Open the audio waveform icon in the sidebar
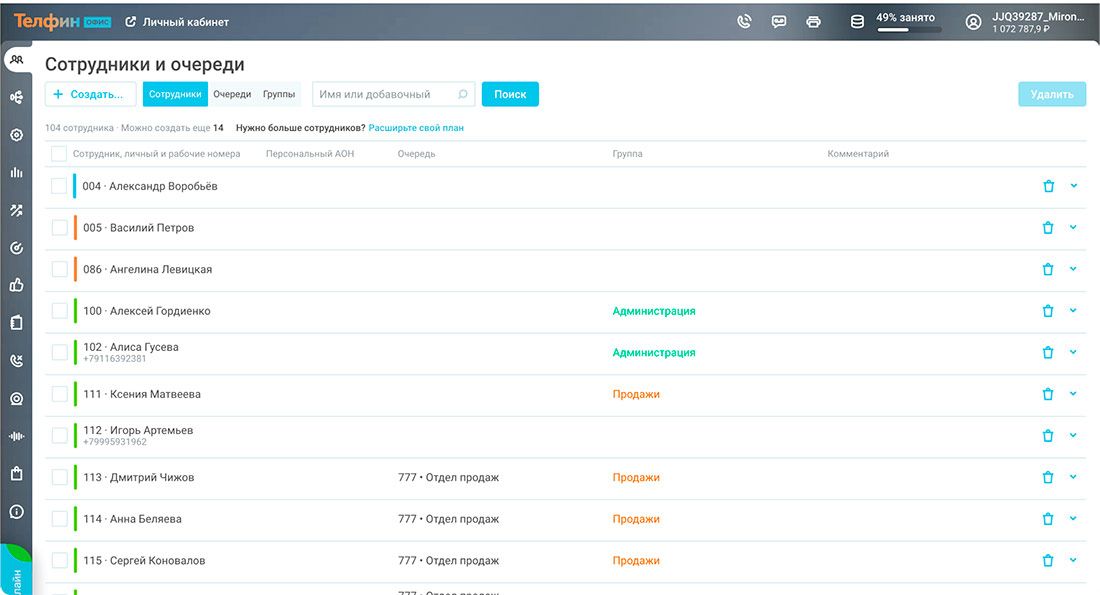 (16, 436)
